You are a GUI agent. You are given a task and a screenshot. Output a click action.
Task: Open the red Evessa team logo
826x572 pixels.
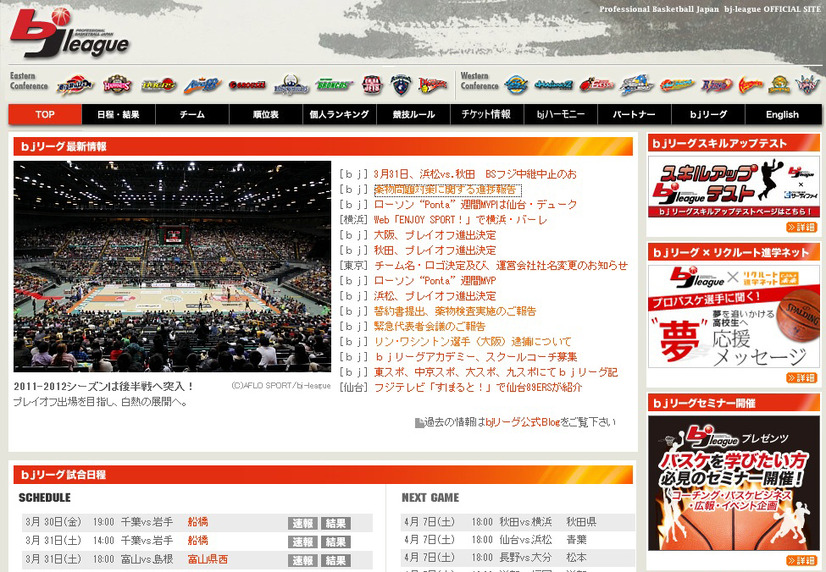(x=596, y=85)
